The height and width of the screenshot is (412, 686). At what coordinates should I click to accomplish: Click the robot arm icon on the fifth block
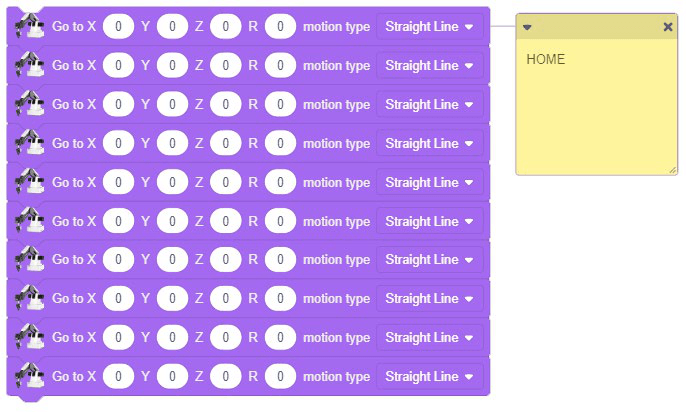pyautogui.click(x=29, y=183)
